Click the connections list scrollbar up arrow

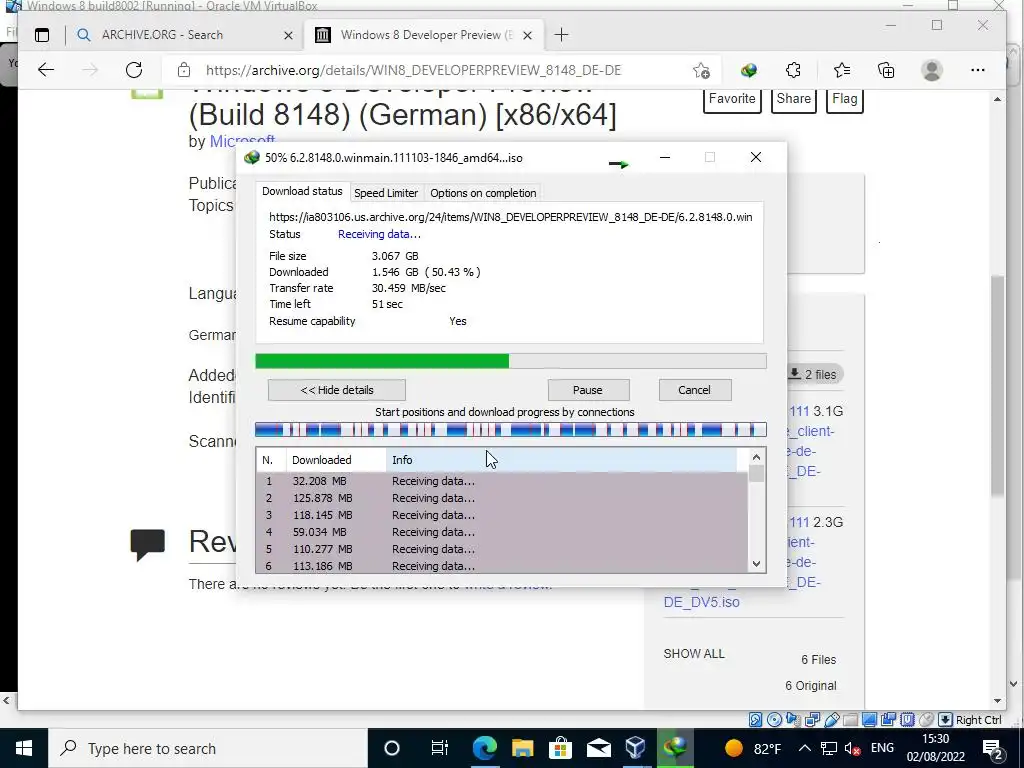(x=756, y=457)
